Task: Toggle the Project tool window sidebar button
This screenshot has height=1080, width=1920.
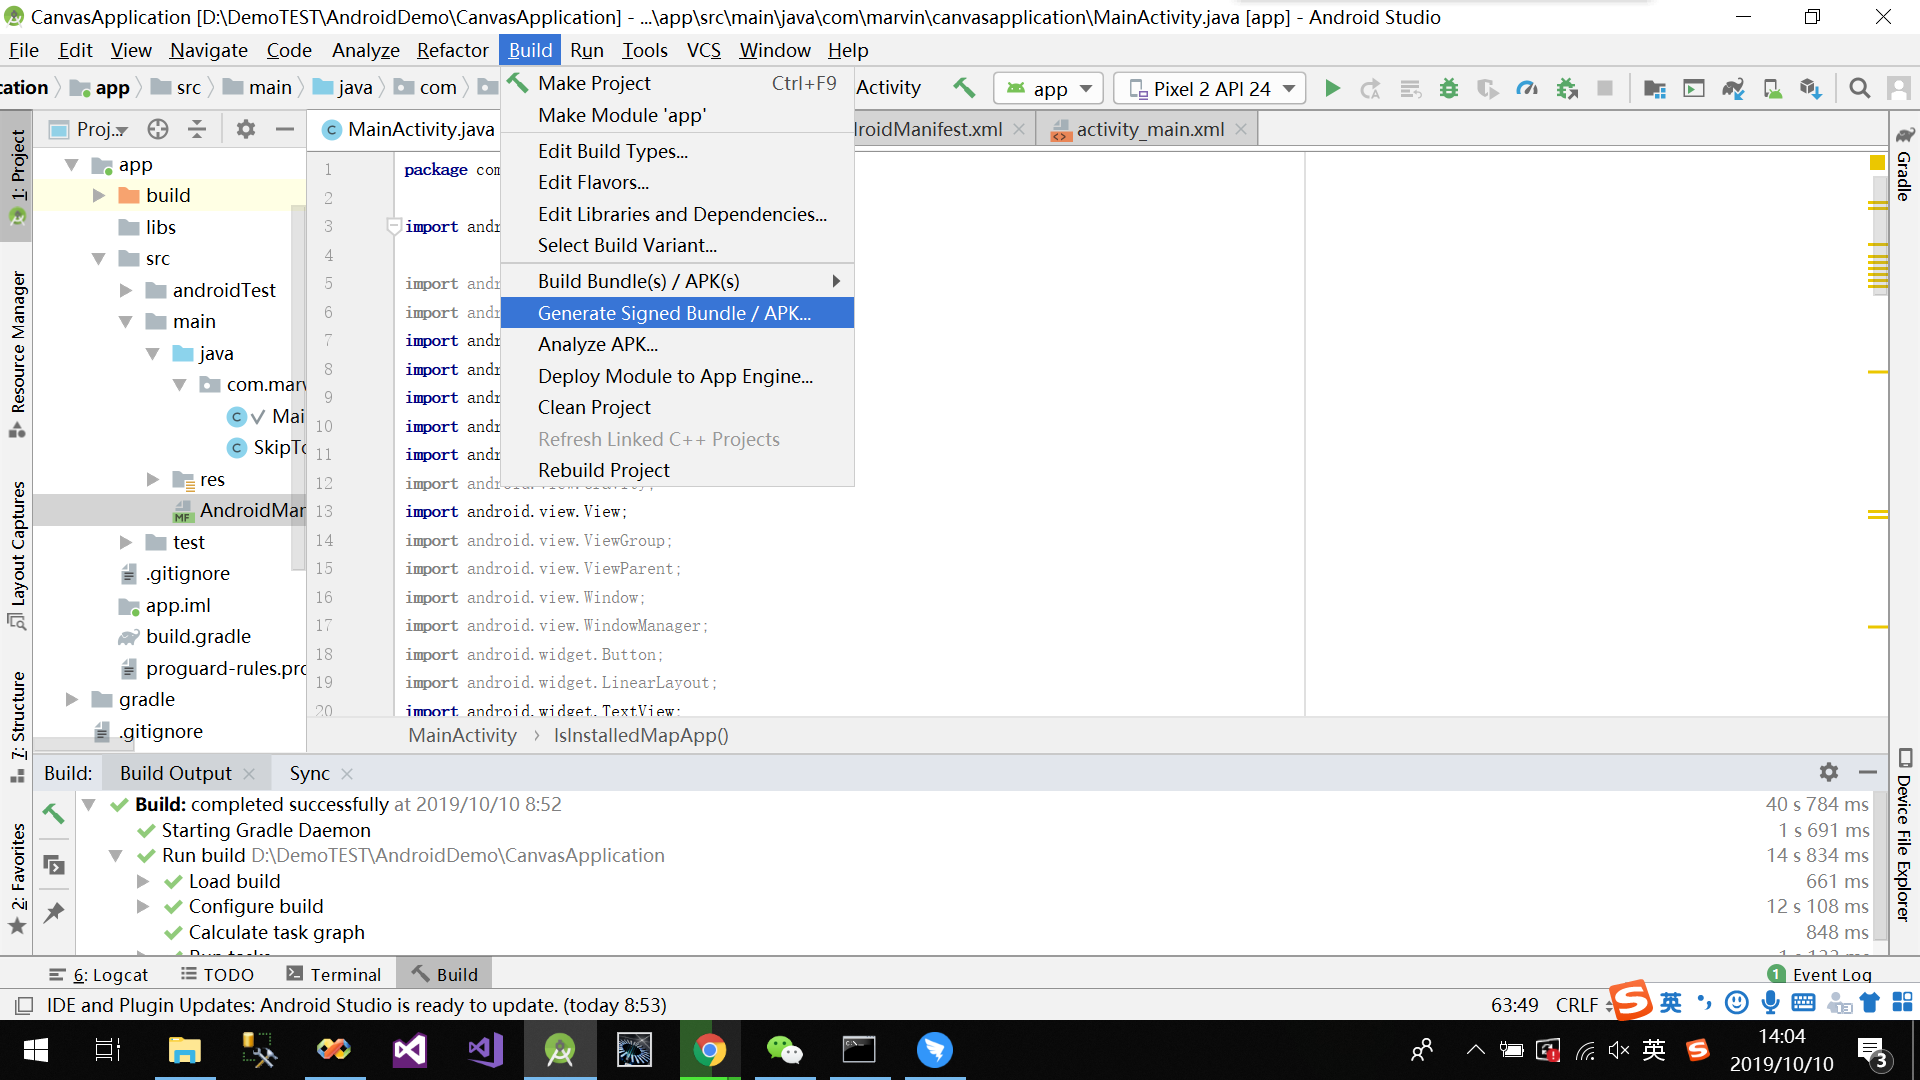Action: pyautogui.click(x=17, y=170)
